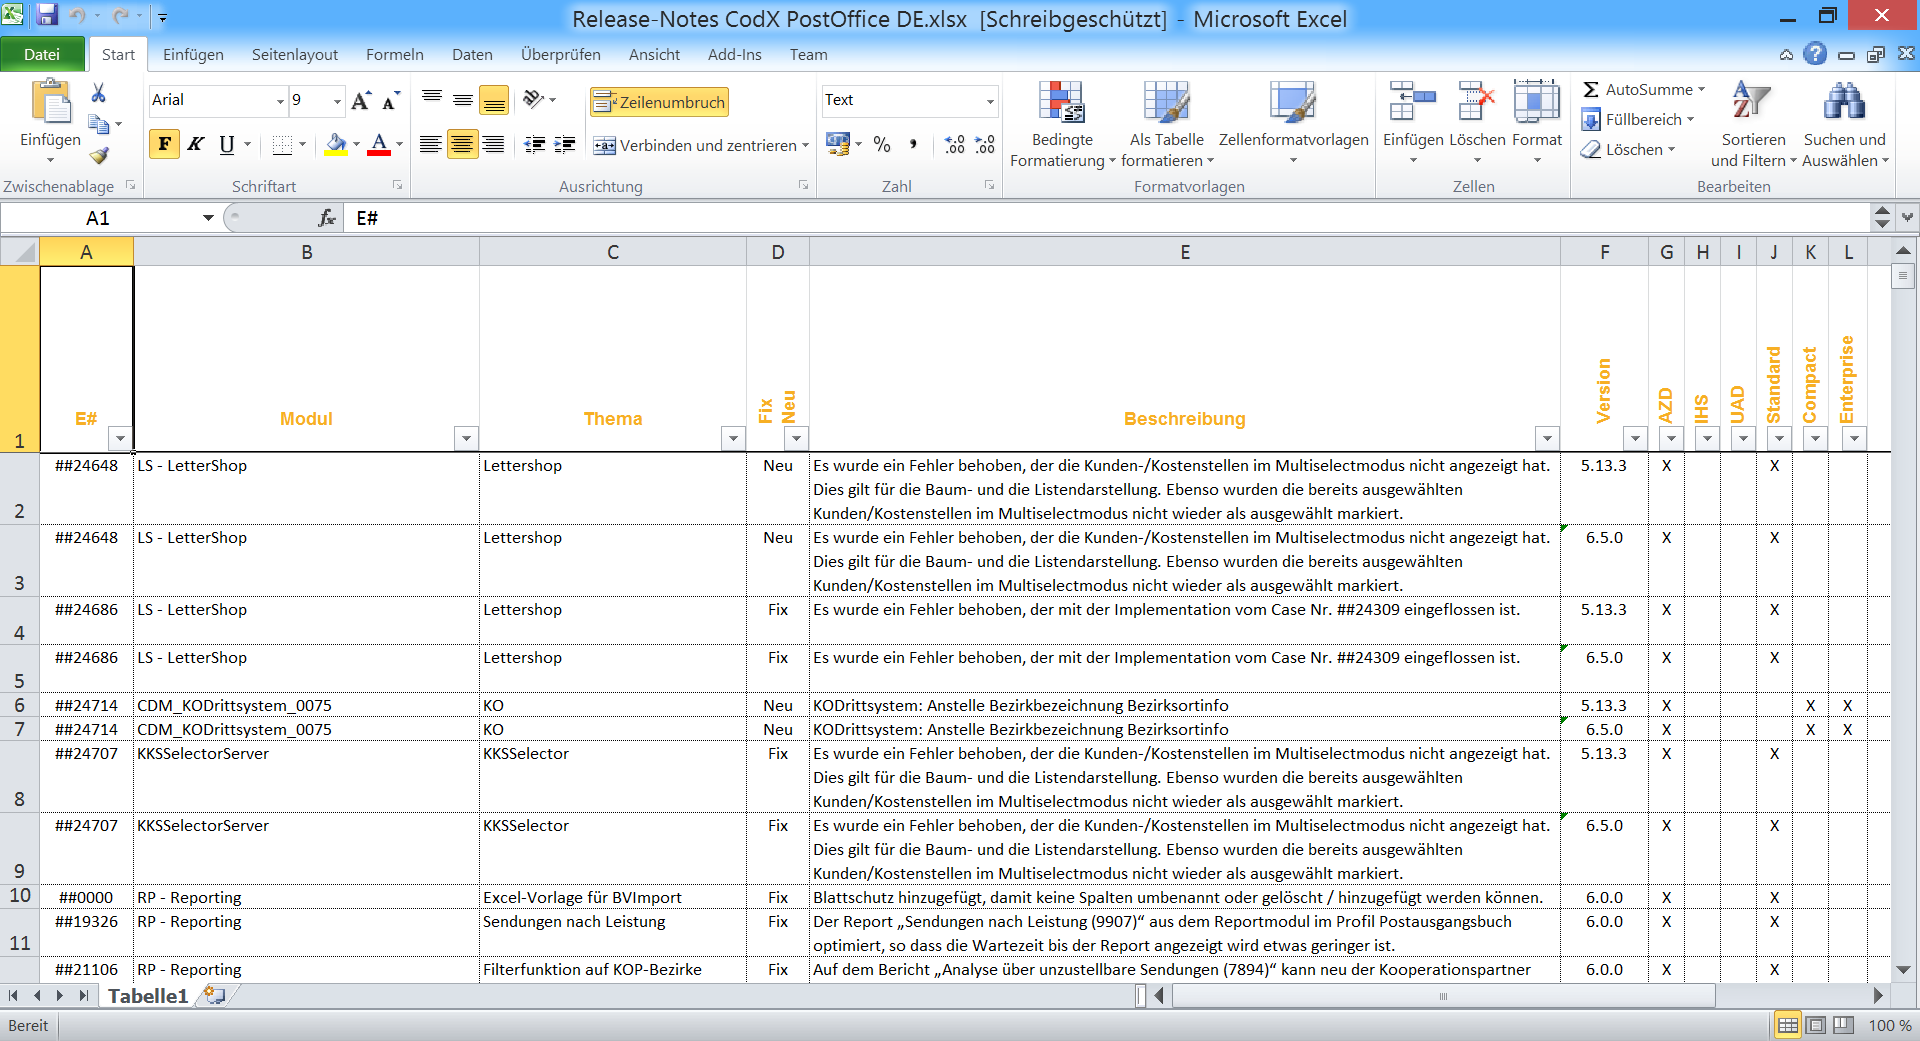Apply percent style format

coord(882,145)
